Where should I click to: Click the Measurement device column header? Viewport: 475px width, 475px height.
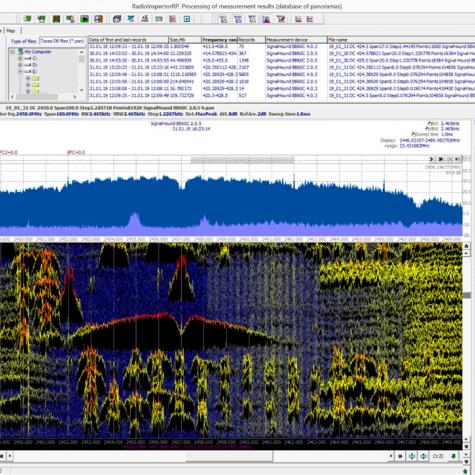[296, 40]
